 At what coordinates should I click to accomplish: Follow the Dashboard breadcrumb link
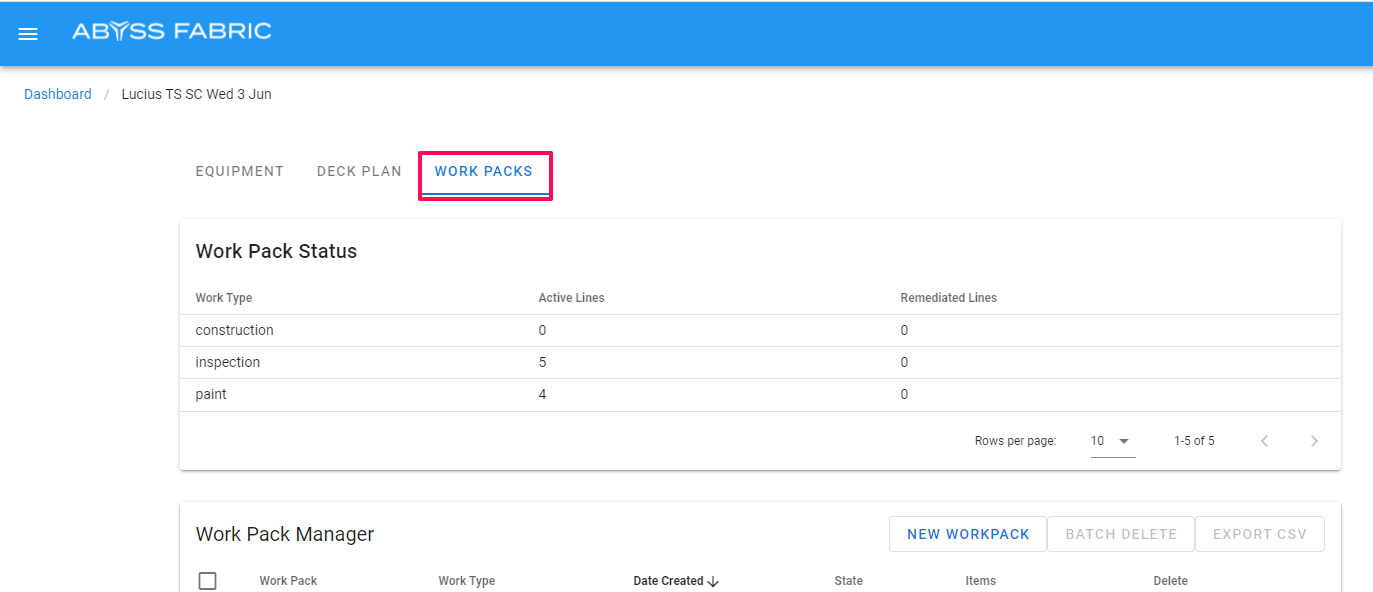[x=58, y=94]
